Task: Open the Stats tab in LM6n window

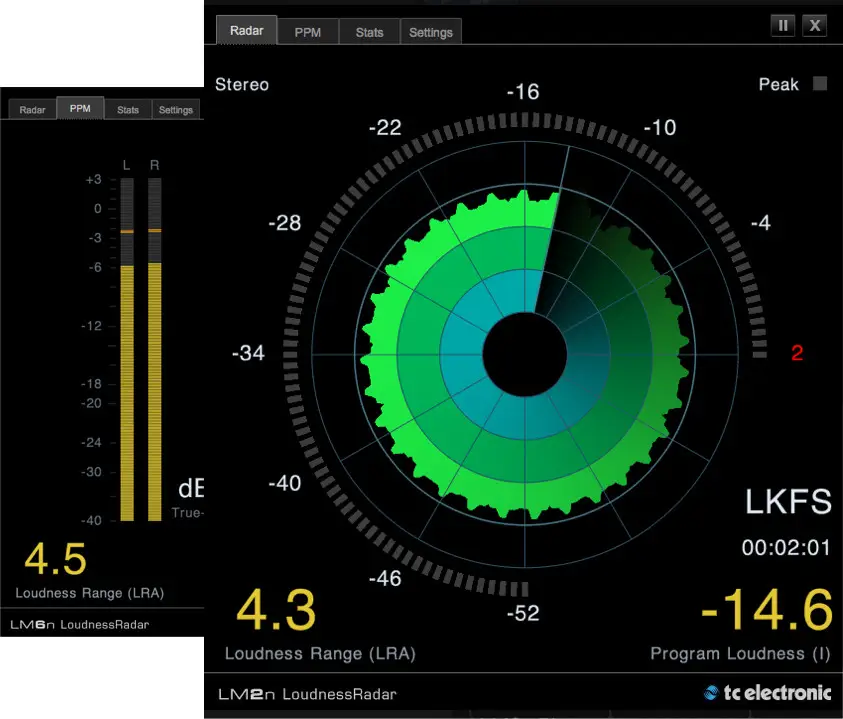Action: (128, 110)
